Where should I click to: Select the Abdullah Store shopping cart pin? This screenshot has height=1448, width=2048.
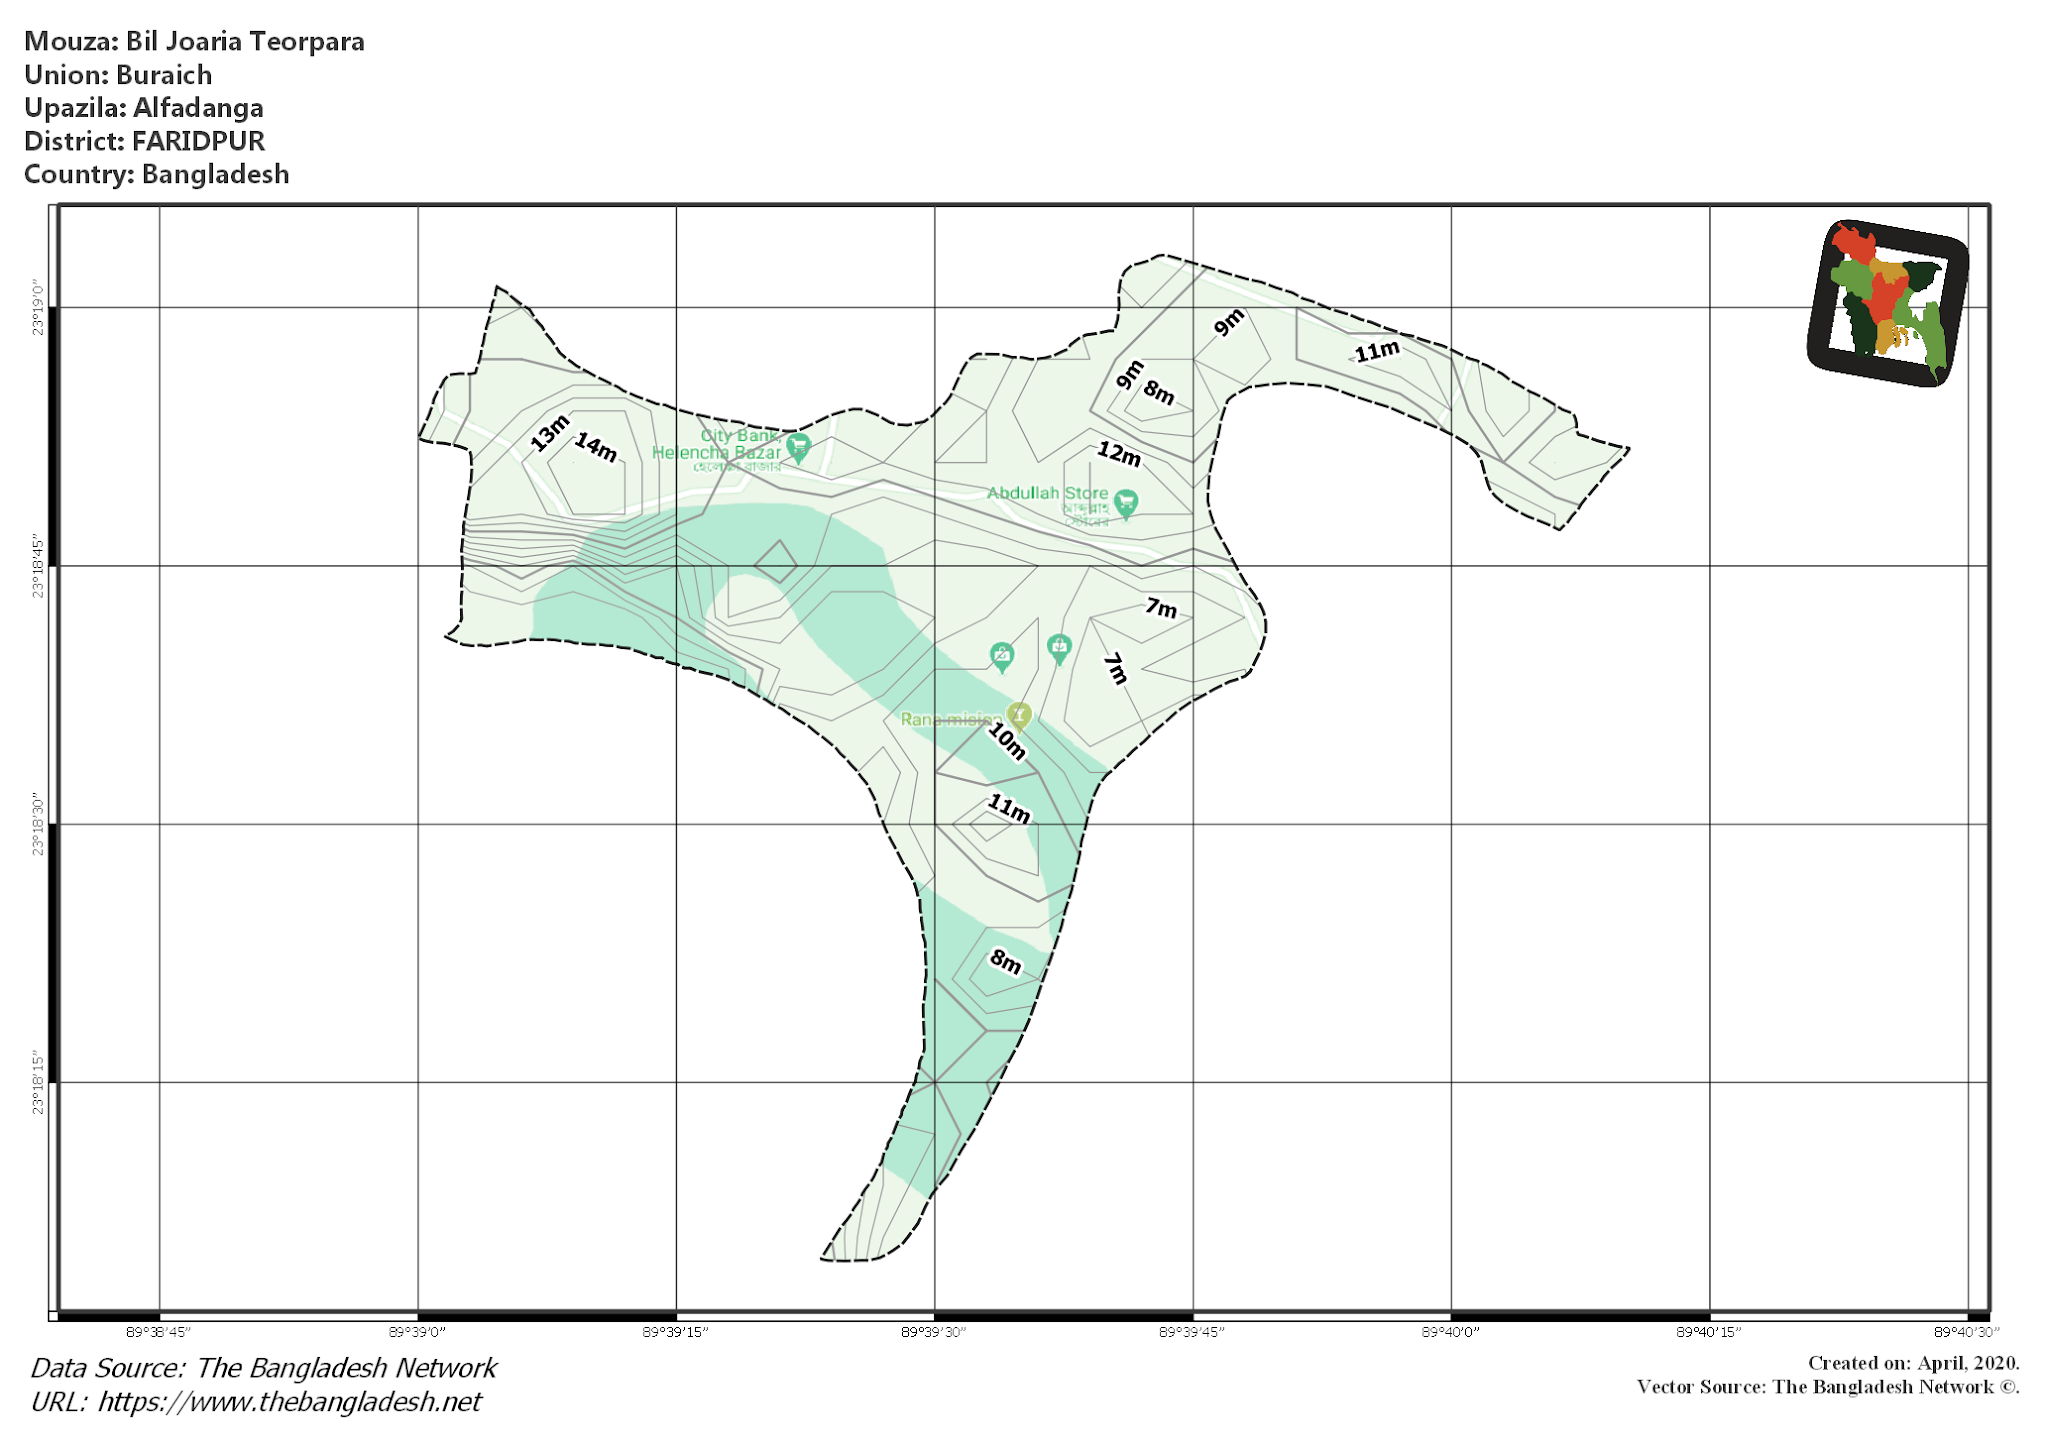1126,499
